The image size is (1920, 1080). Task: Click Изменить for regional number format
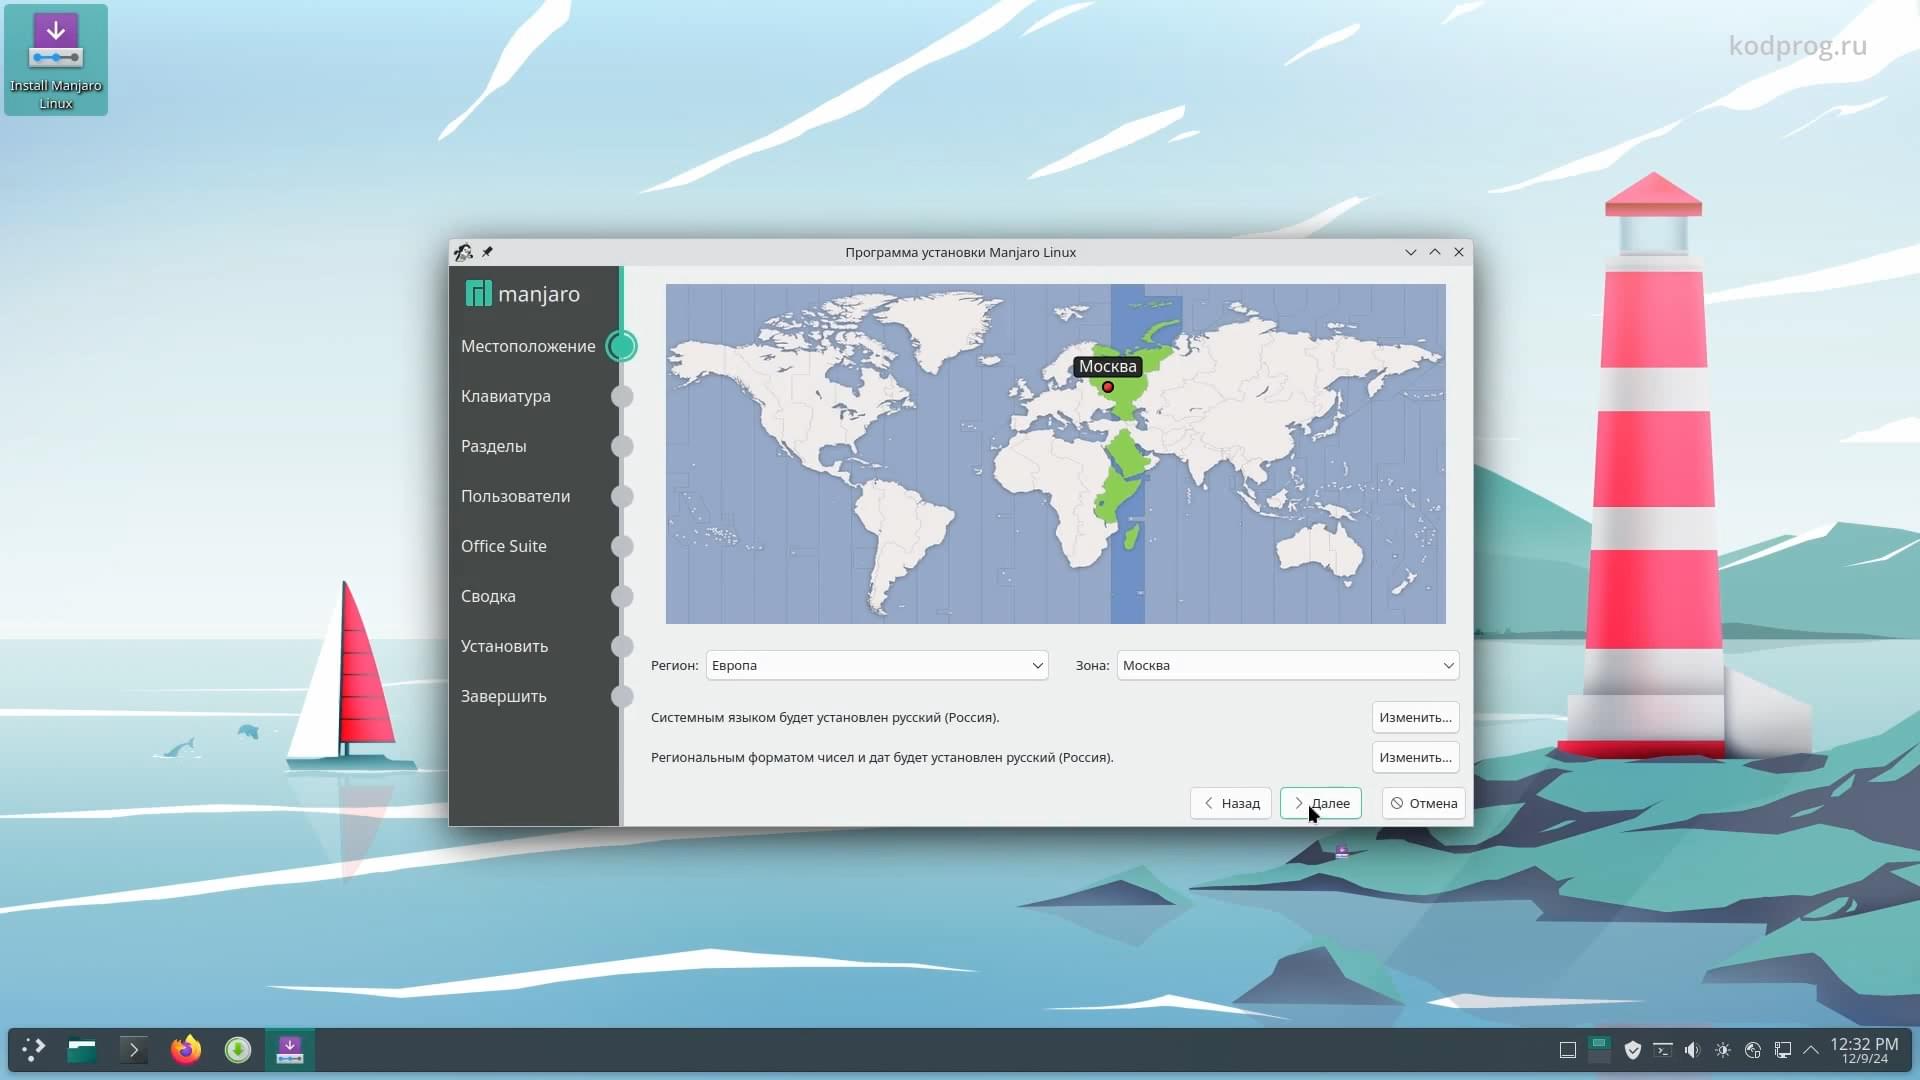[x=1415, y=758]
